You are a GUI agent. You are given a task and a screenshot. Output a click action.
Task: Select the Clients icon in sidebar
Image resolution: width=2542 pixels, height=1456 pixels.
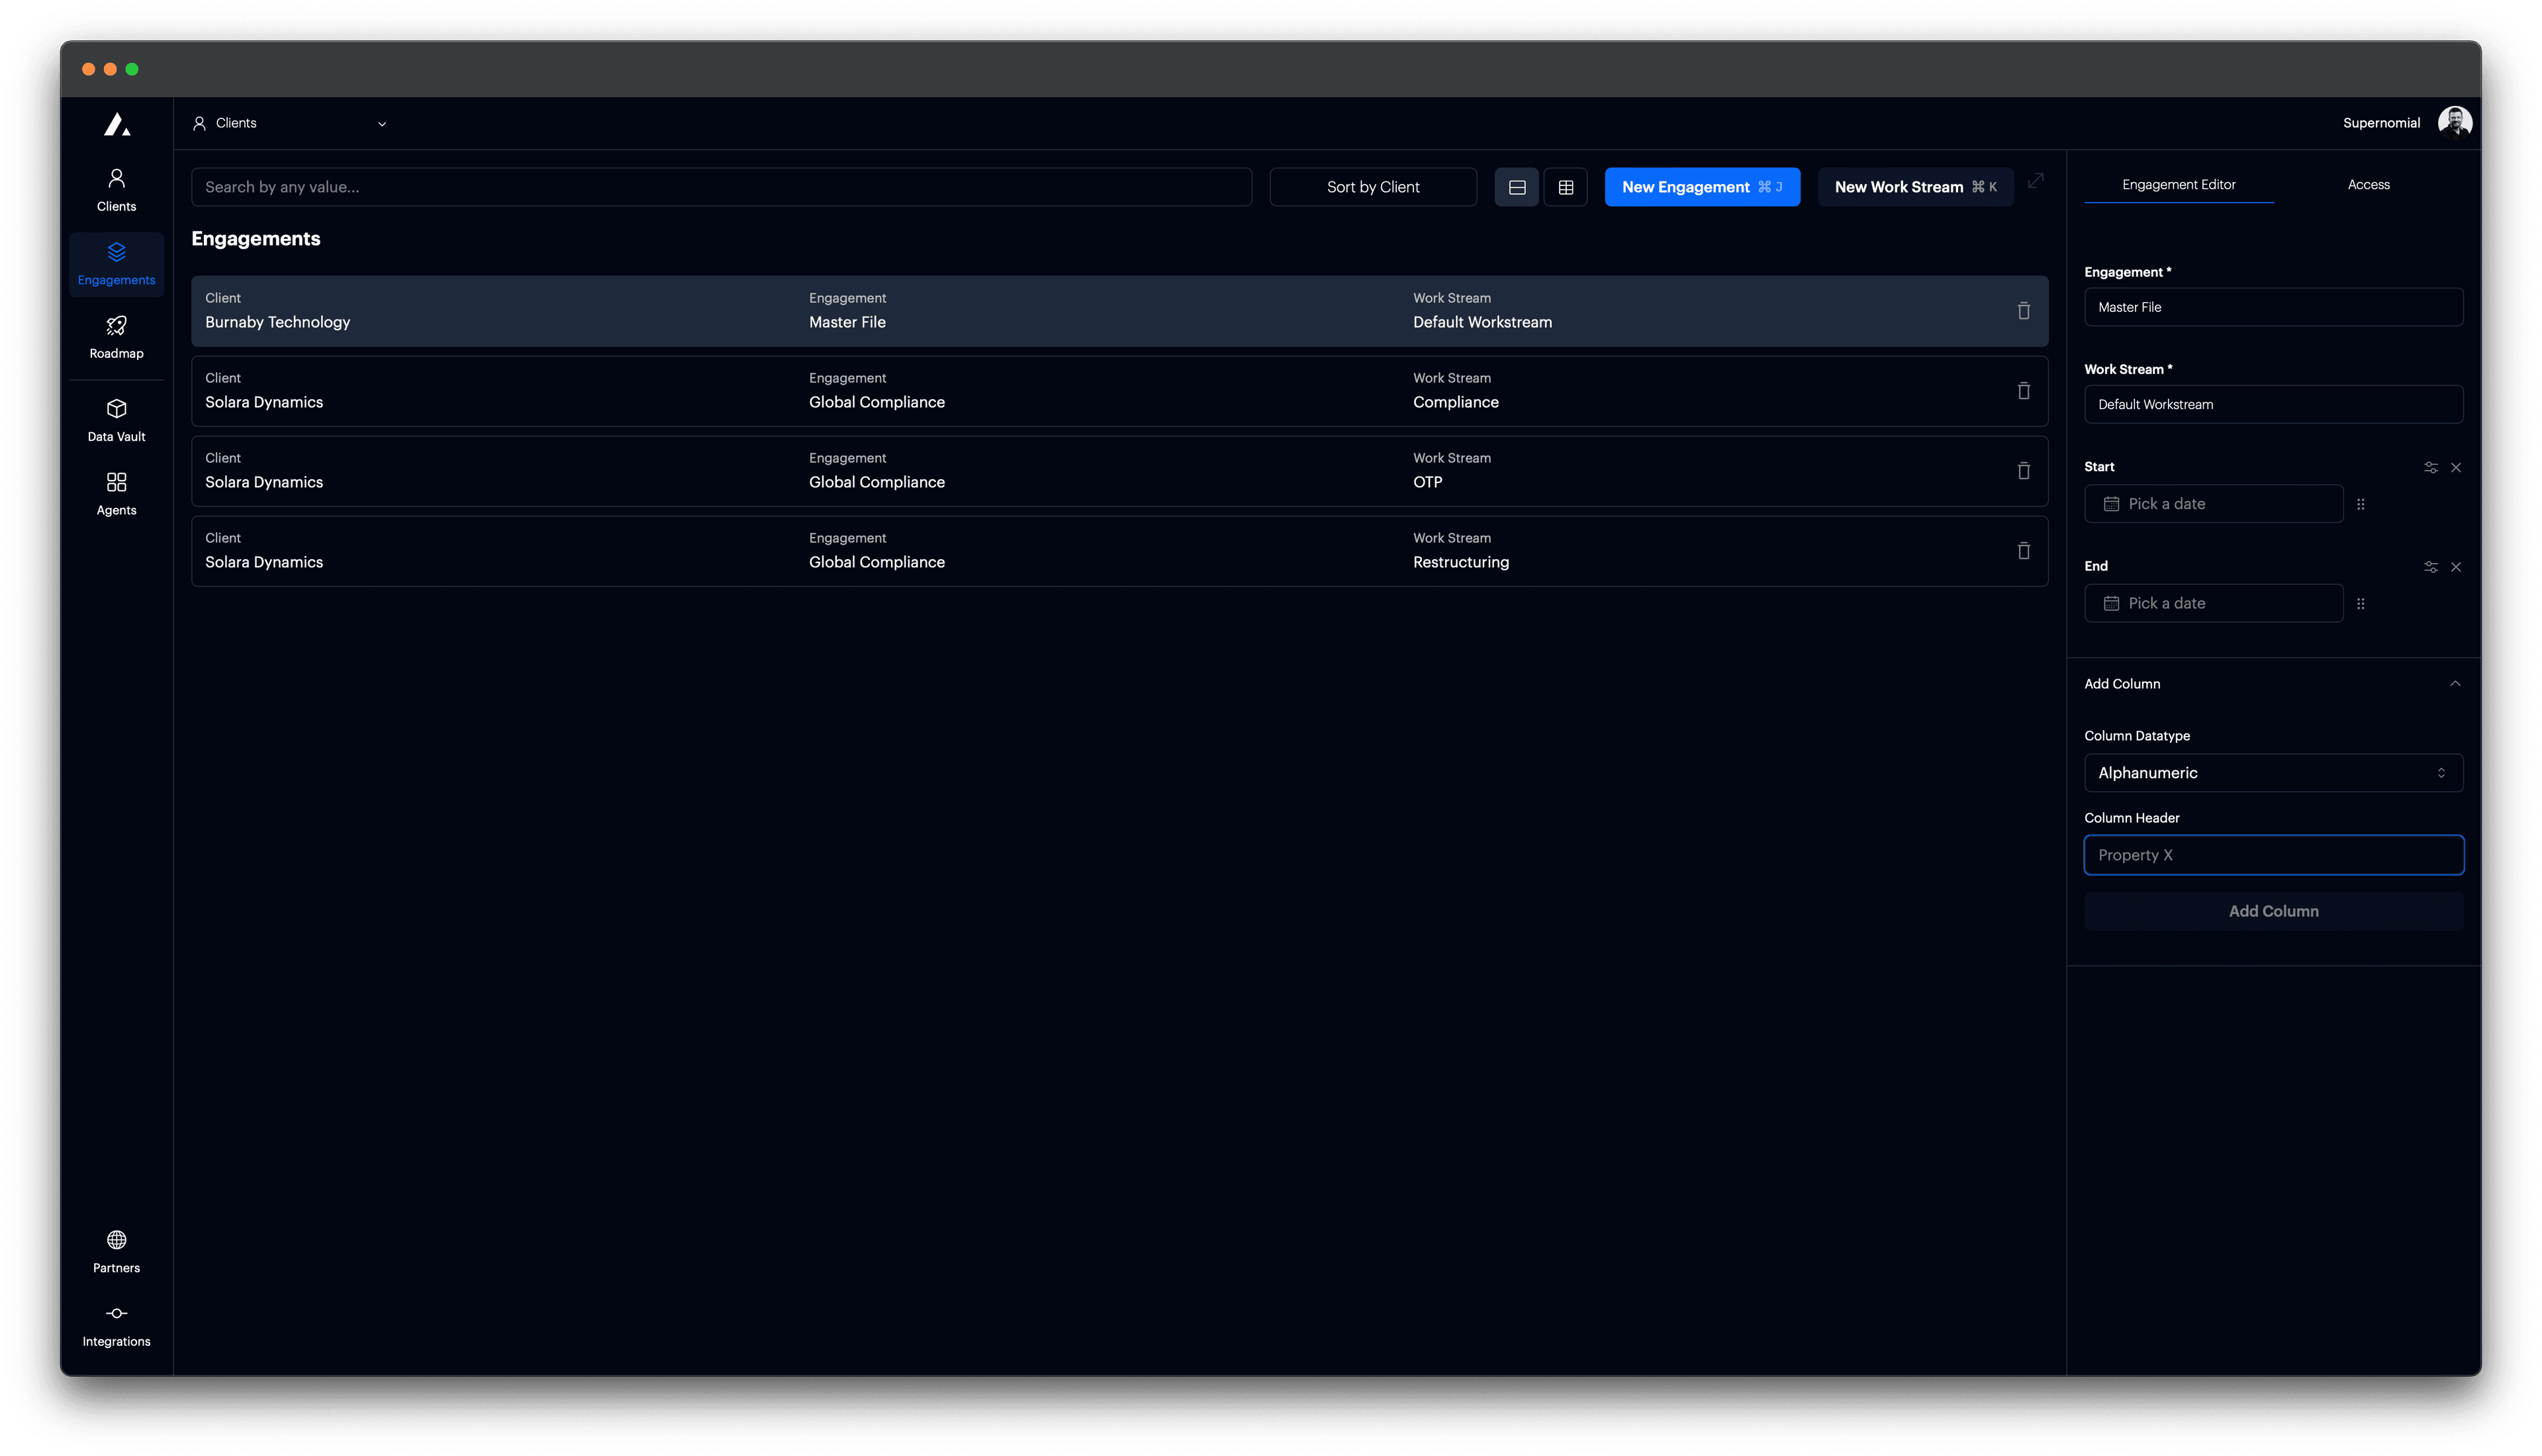click(x=116, y=189)
